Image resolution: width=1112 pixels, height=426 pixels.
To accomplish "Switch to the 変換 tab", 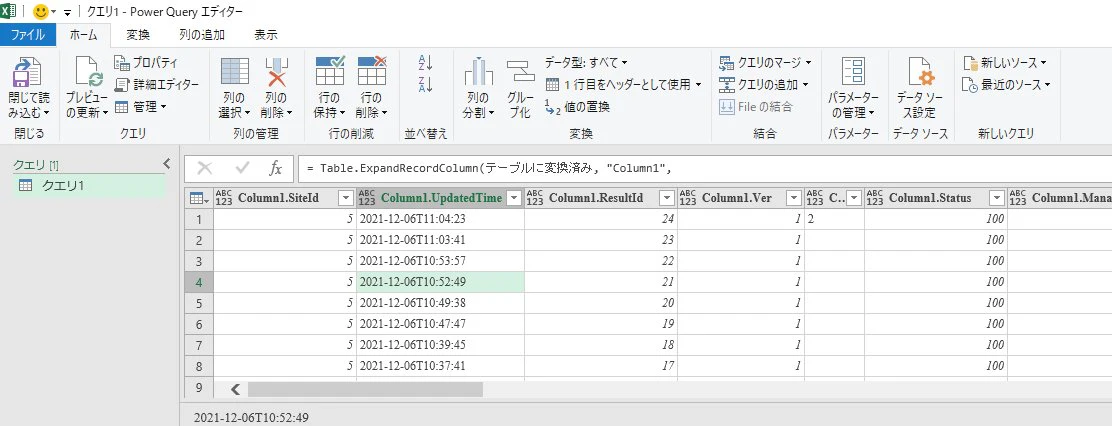I will [138, 35].
